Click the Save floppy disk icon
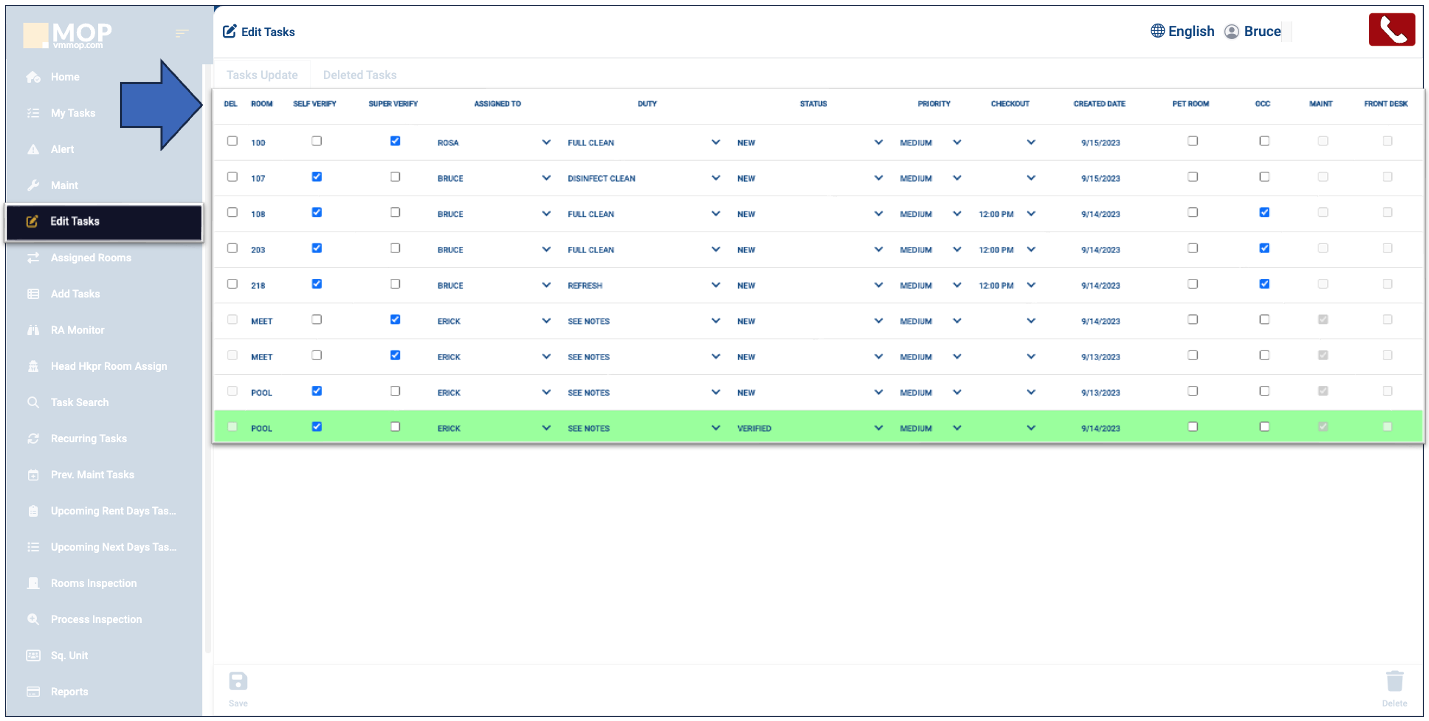Viewport: 1429px width, 721px height. 238,682
